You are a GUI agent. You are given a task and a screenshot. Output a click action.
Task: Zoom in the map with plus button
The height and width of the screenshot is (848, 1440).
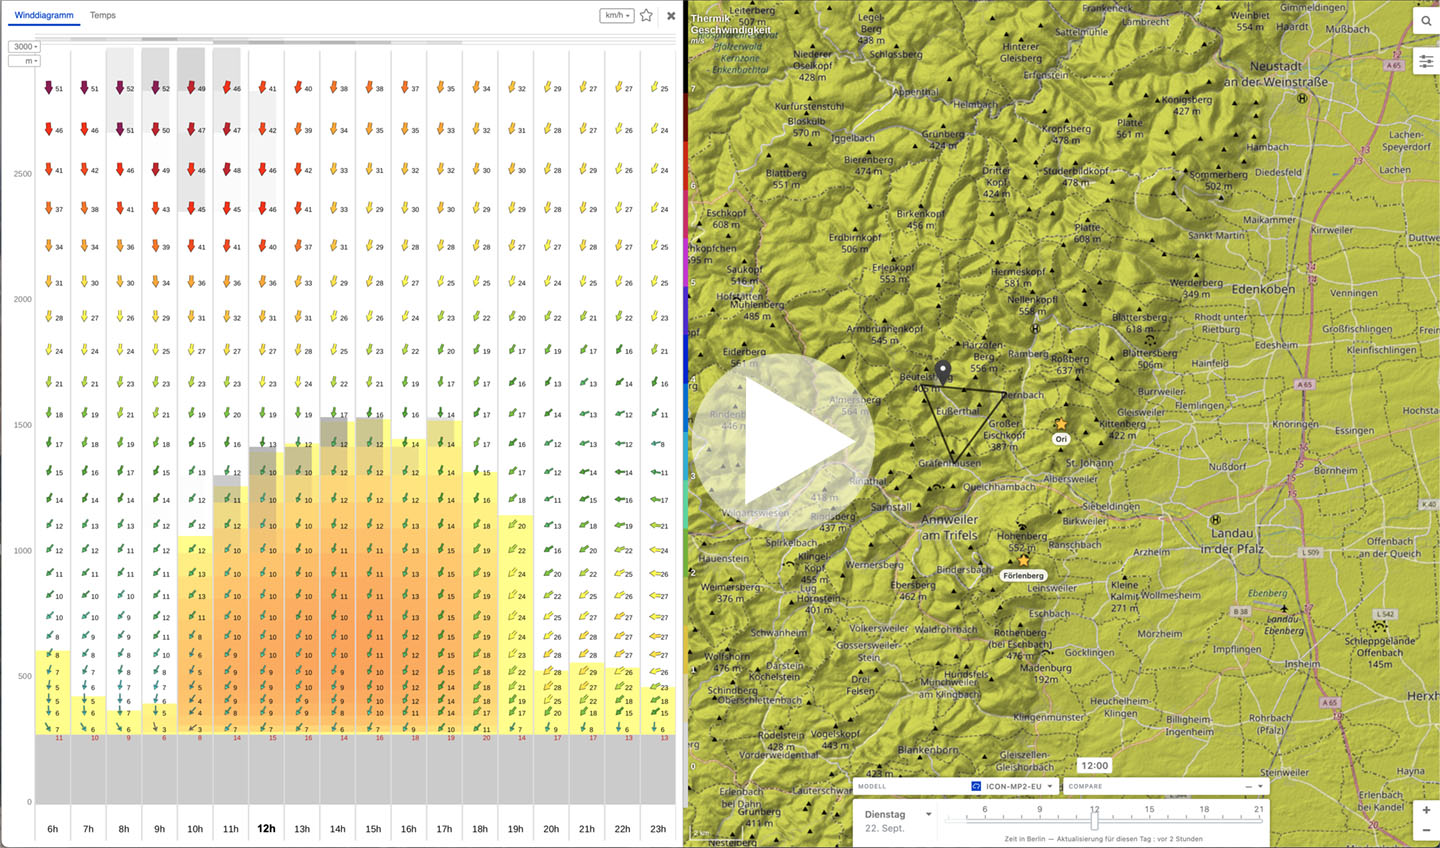(1426, 810)
